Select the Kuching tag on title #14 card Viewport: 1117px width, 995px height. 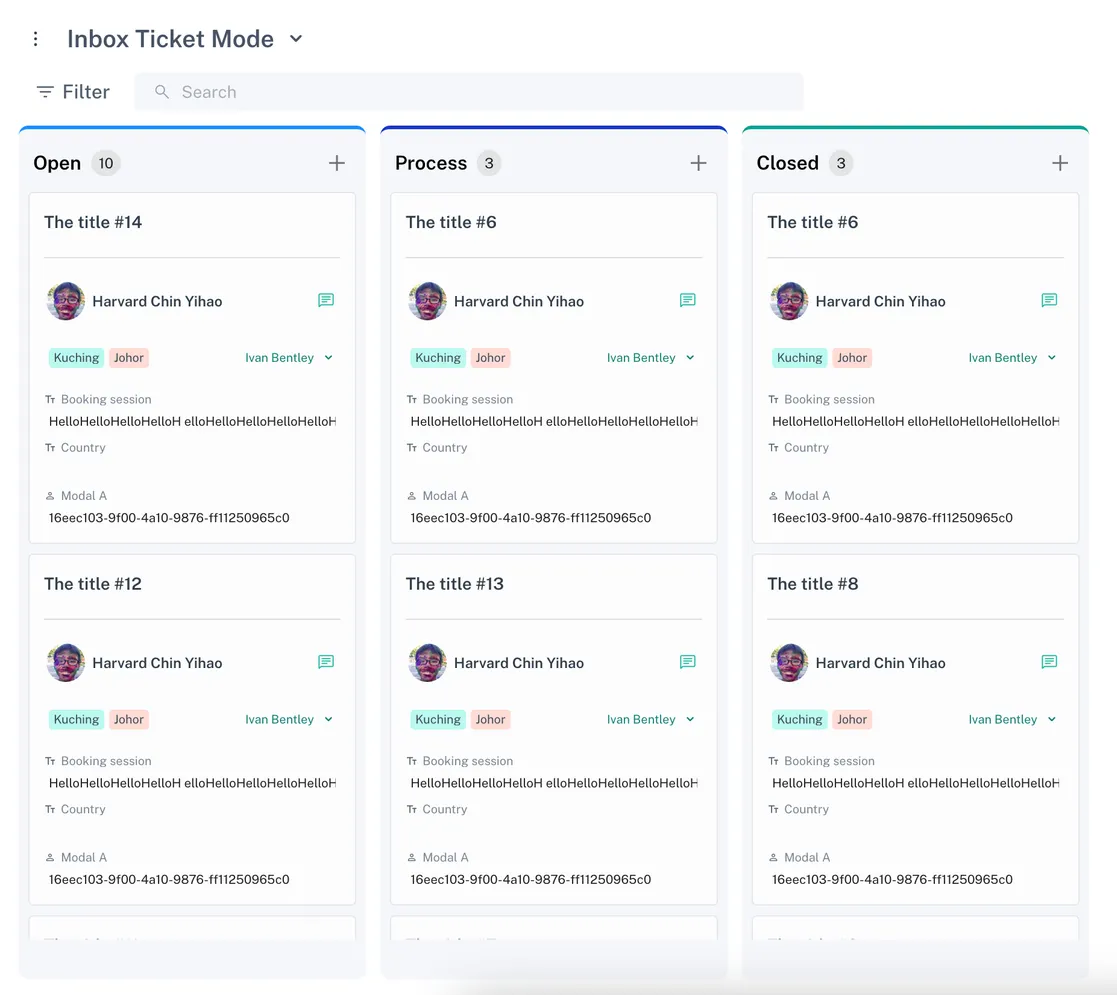point(76,358)
